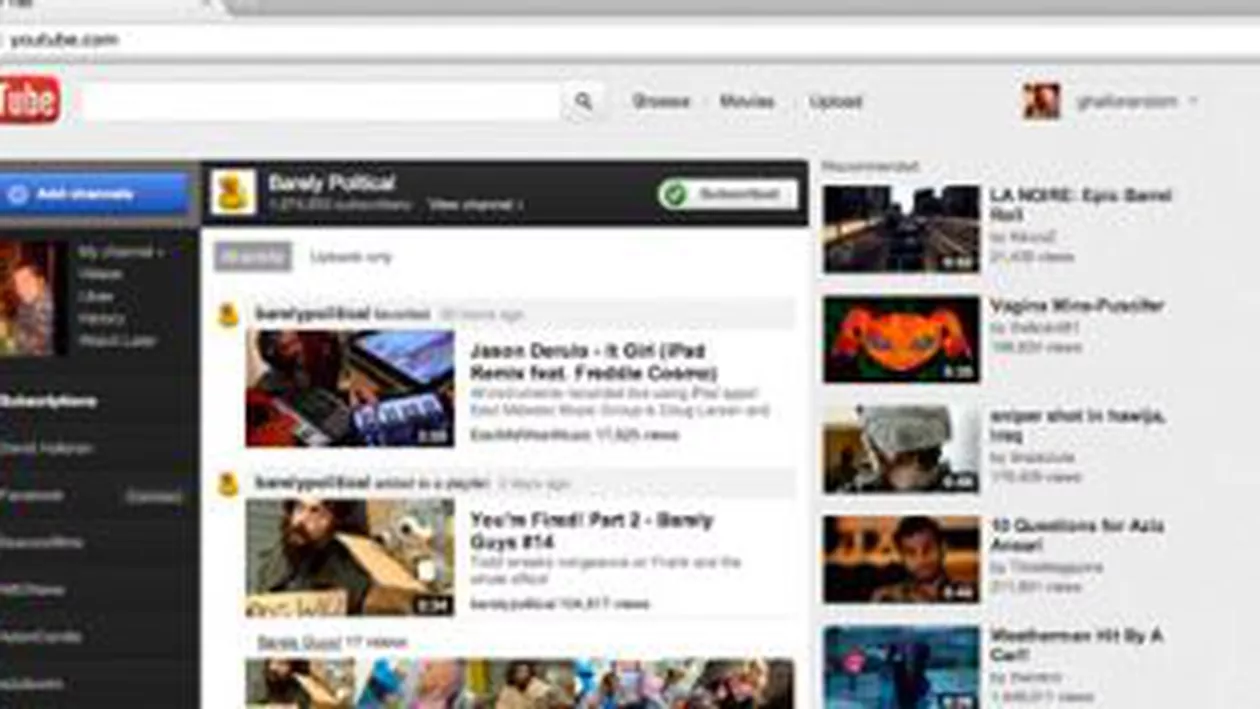The image size is (1260, 709).
Task: Click the profile photo in left sidebar
Action: coord(27,297)
